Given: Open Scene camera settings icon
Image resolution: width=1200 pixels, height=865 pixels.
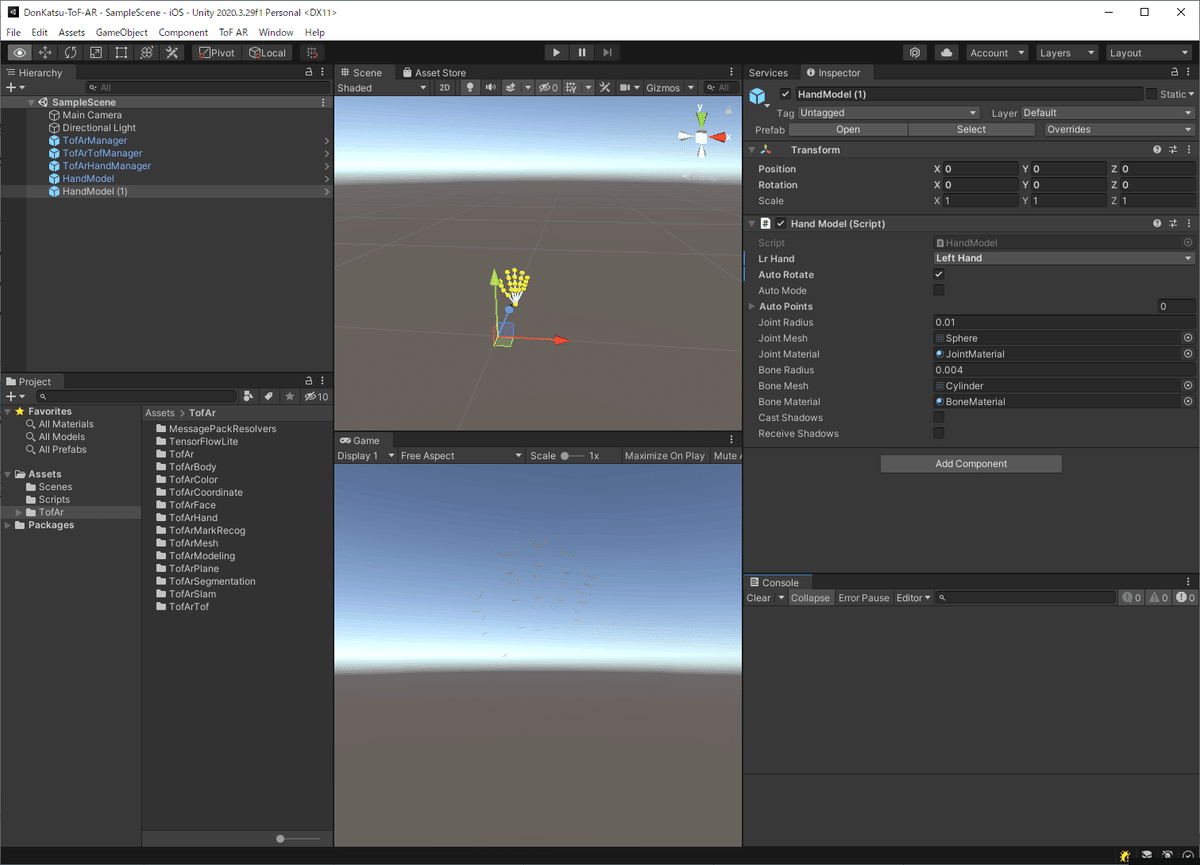Looking at the screenshot, I should [626, 88].
